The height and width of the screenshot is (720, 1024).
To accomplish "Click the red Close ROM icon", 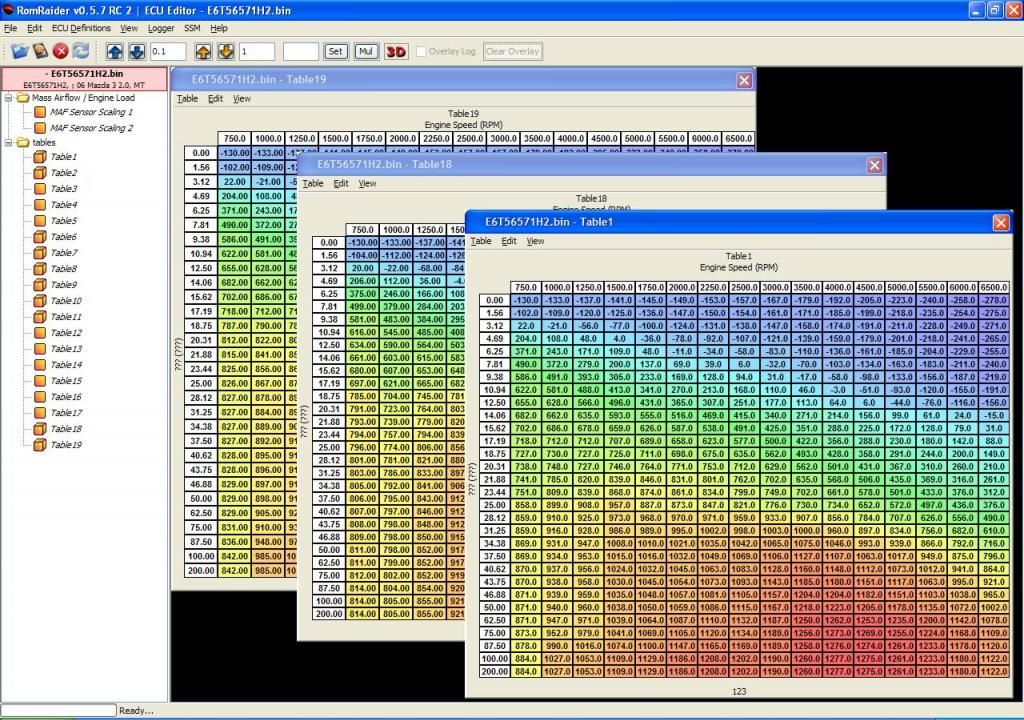I will [x=61, y=51].
